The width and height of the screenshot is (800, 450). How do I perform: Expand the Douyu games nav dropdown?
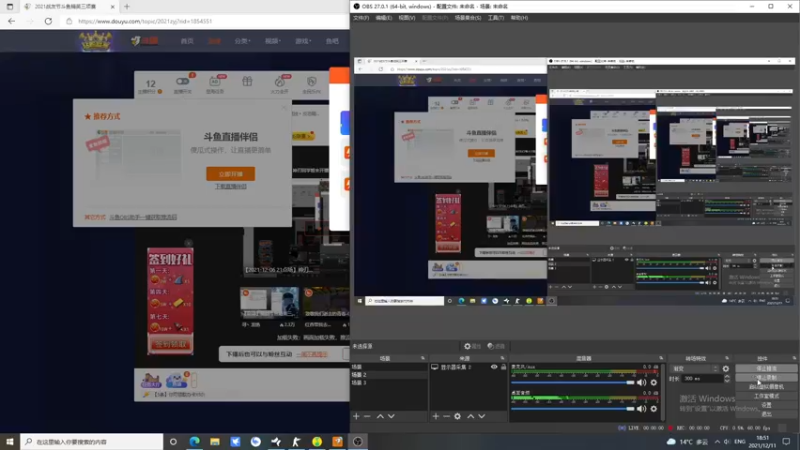click(303, 41)
